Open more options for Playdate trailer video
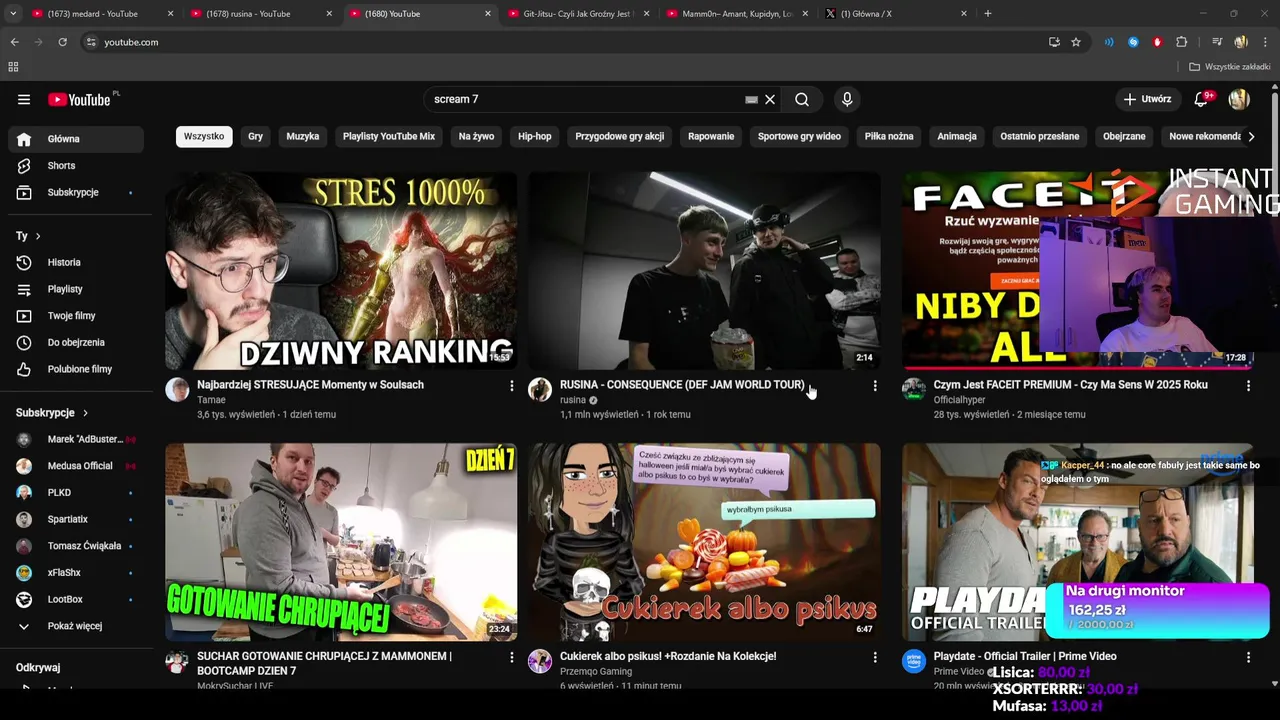Screen dimensions: 1280x720 tap(1248, 657)
